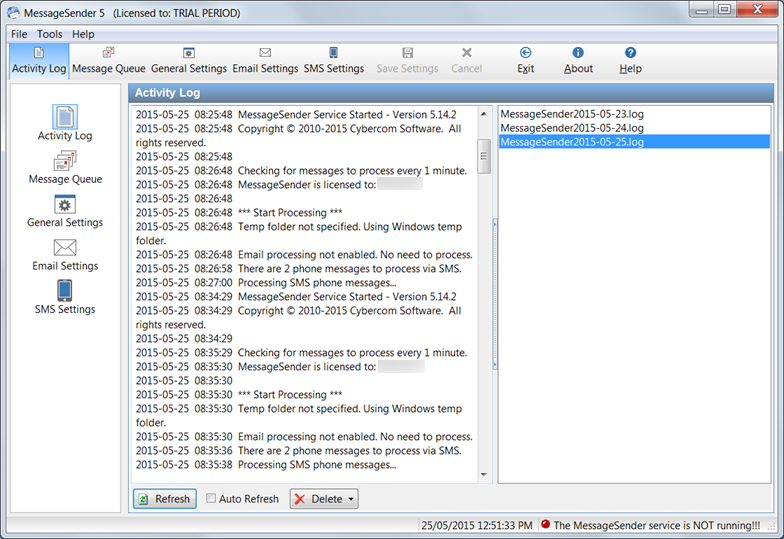
Task: Open Email Settings toolbar button
Action: pyautogui.click(x=265, y=61)
